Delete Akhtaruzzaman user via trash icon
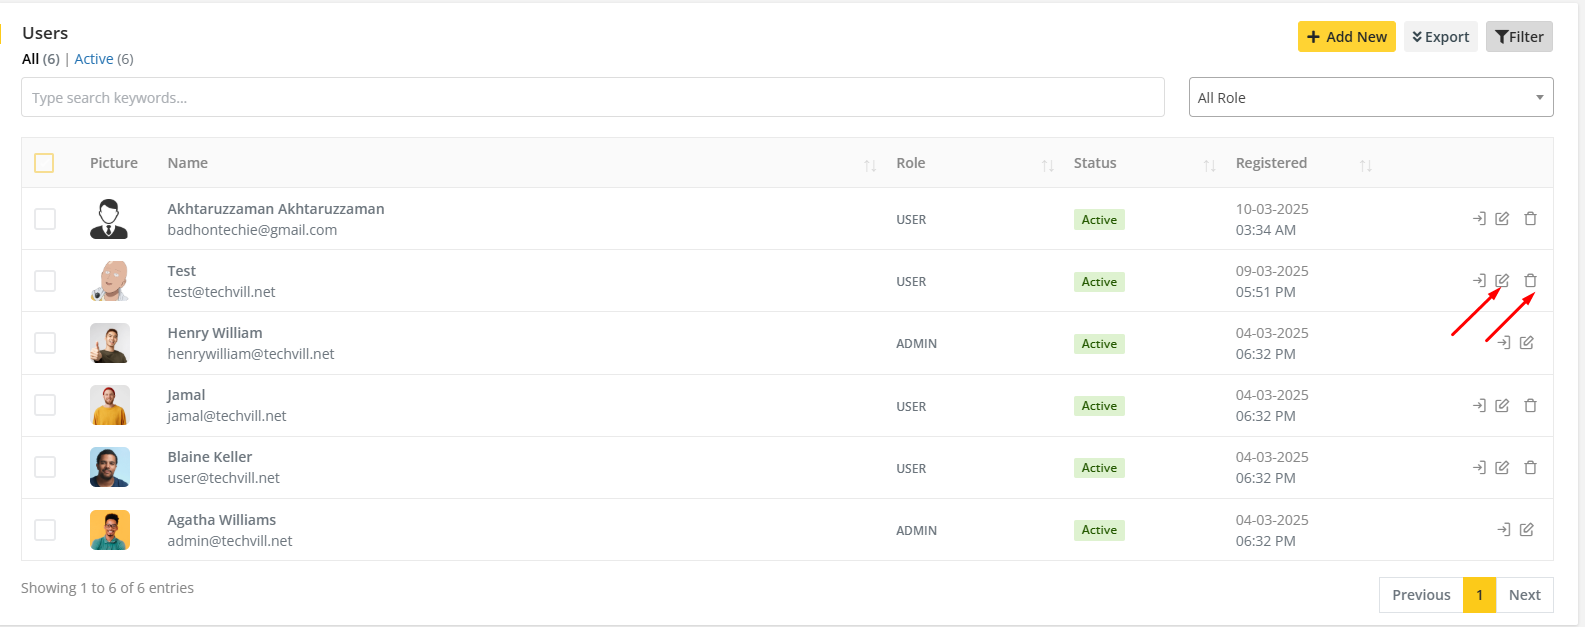 (x=1530, y=218)
